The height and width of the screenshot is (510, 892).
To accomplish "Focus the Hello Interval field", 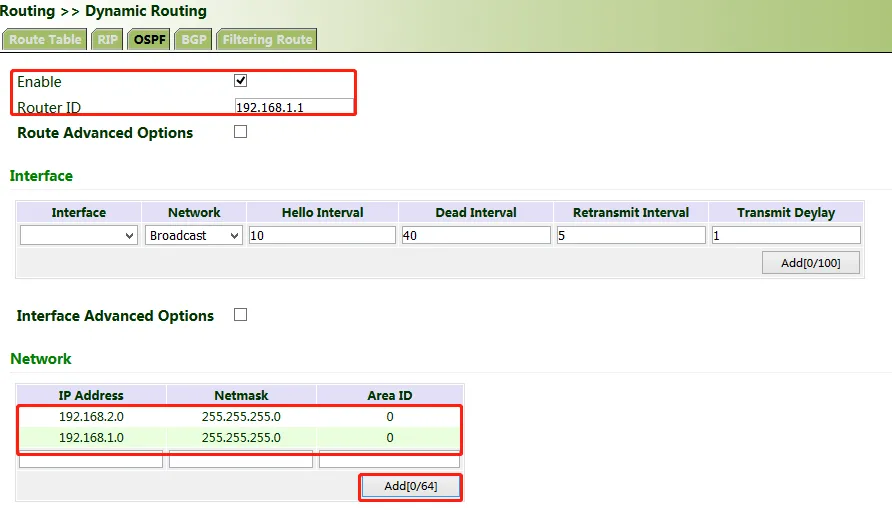I will 322,235.
